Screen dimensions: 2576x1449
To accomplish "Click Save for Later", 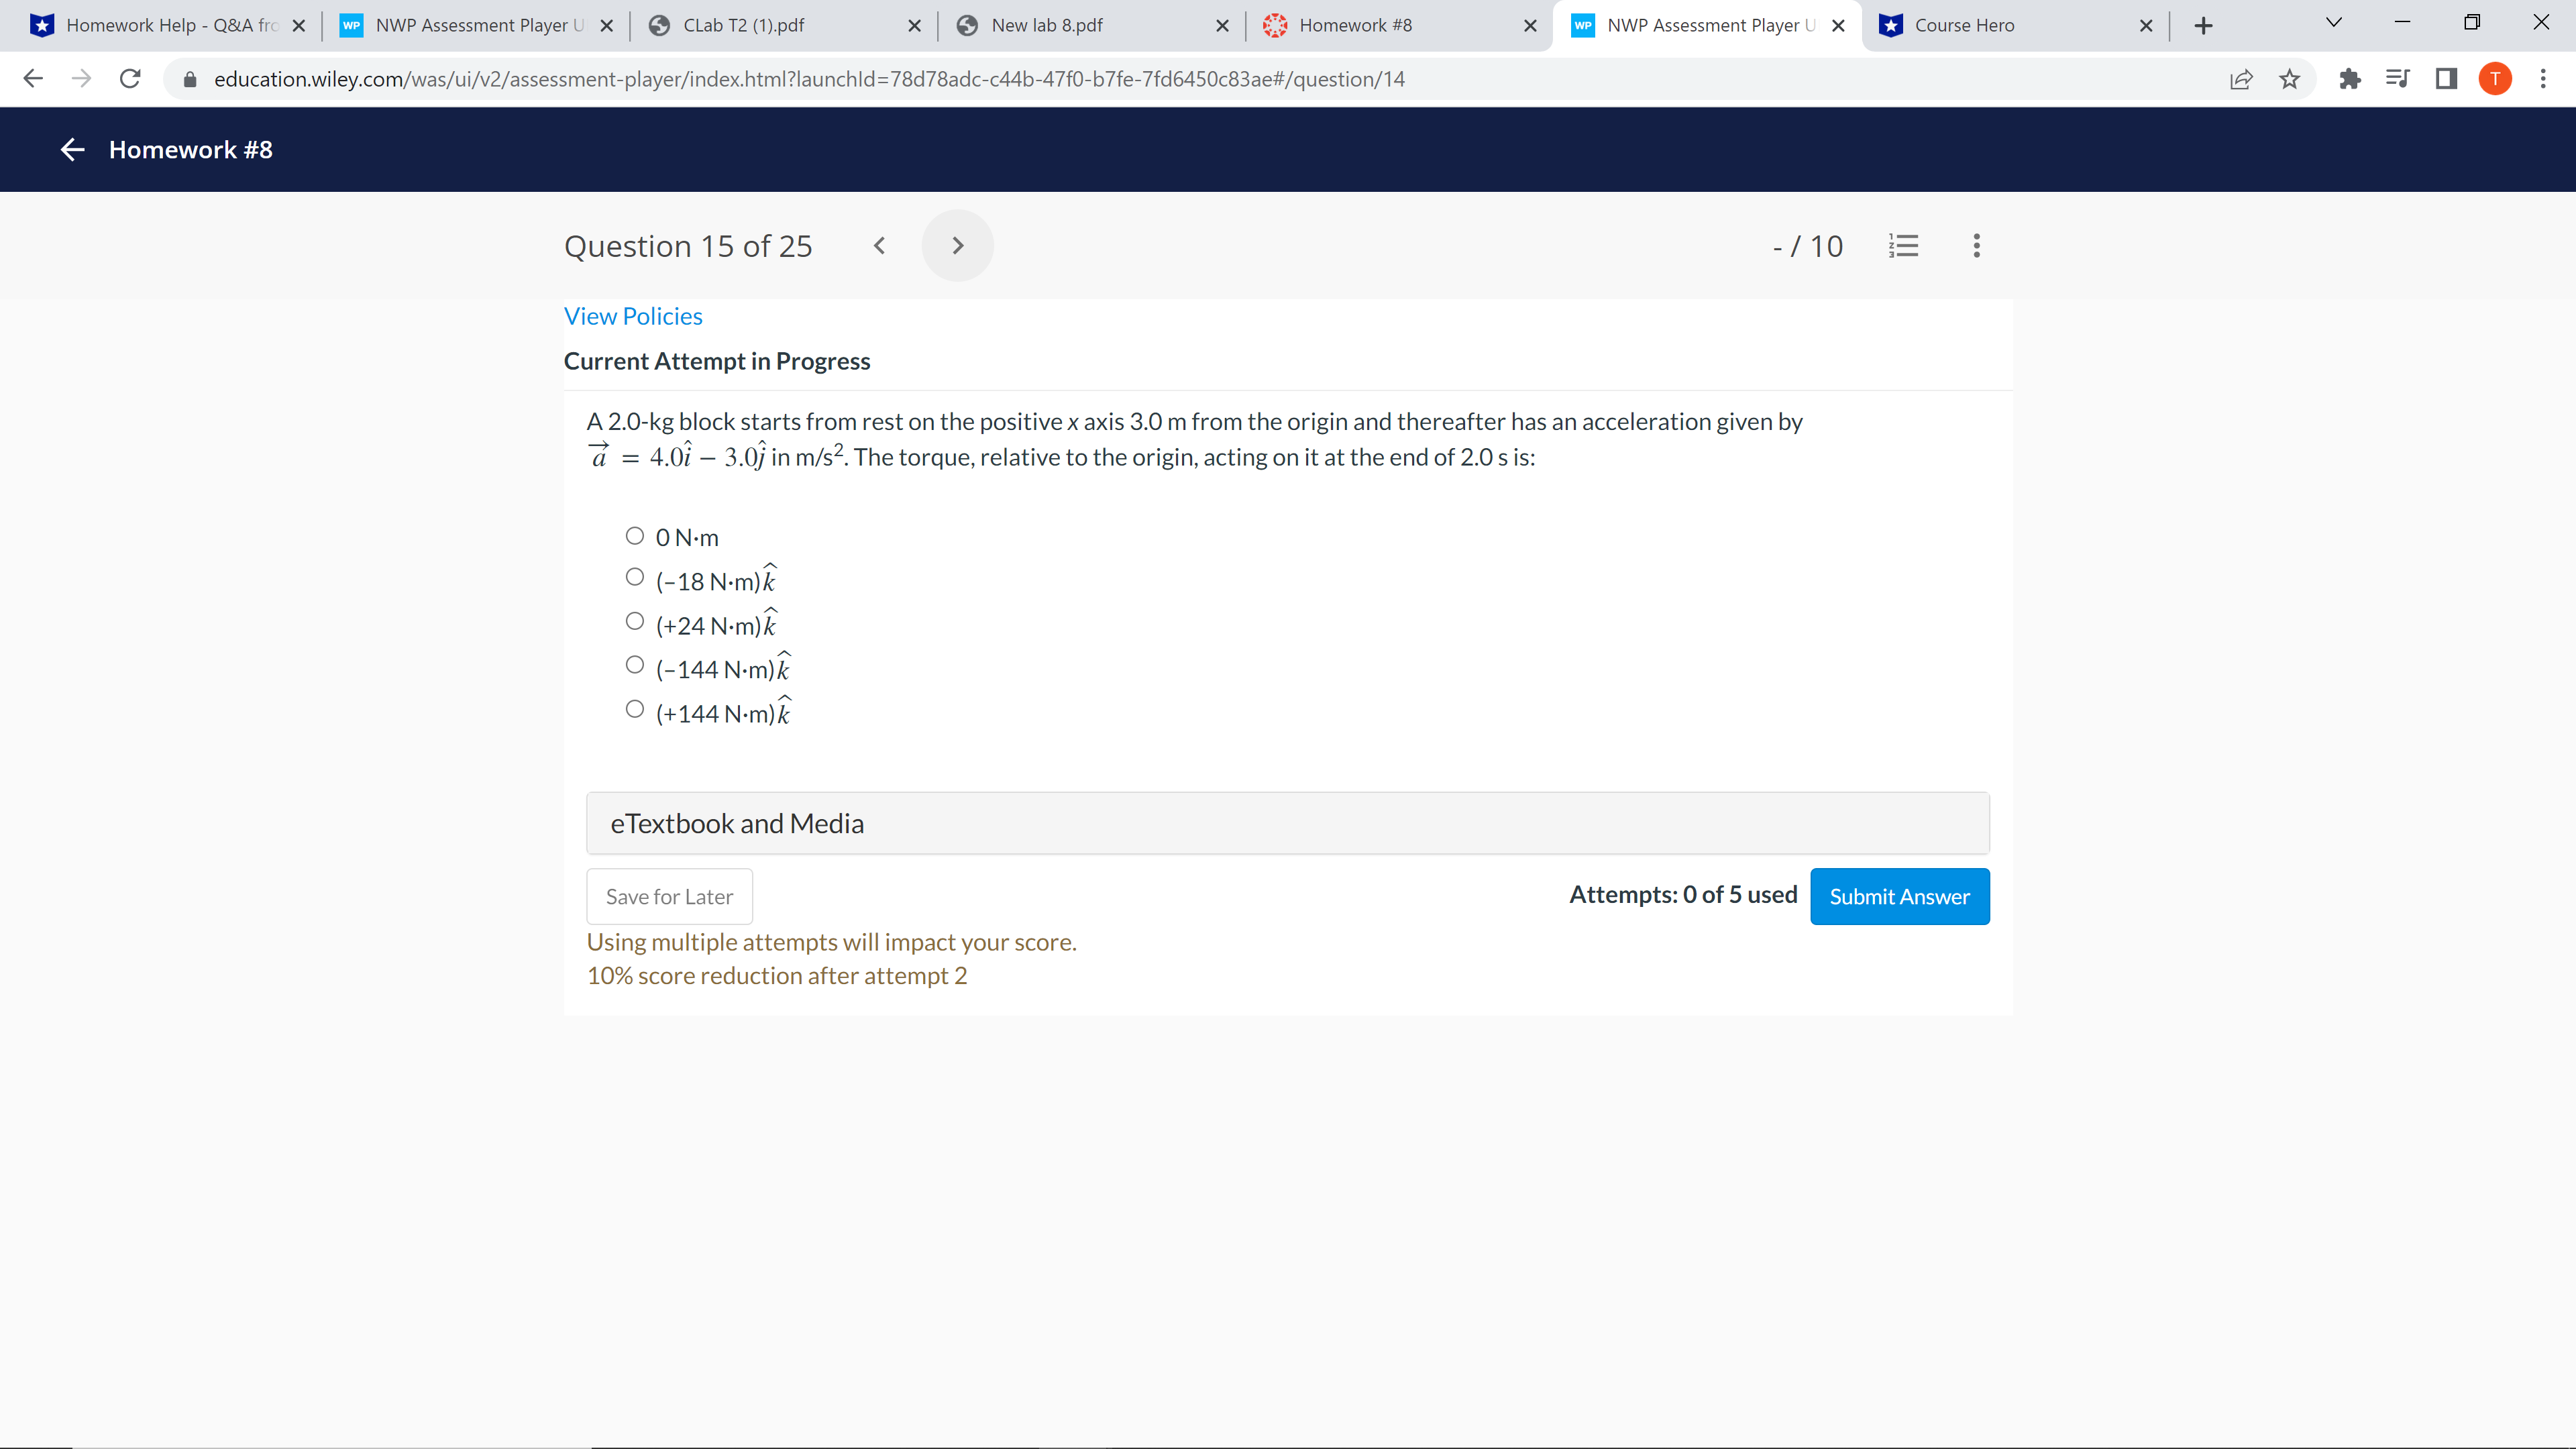I will 669,896.
